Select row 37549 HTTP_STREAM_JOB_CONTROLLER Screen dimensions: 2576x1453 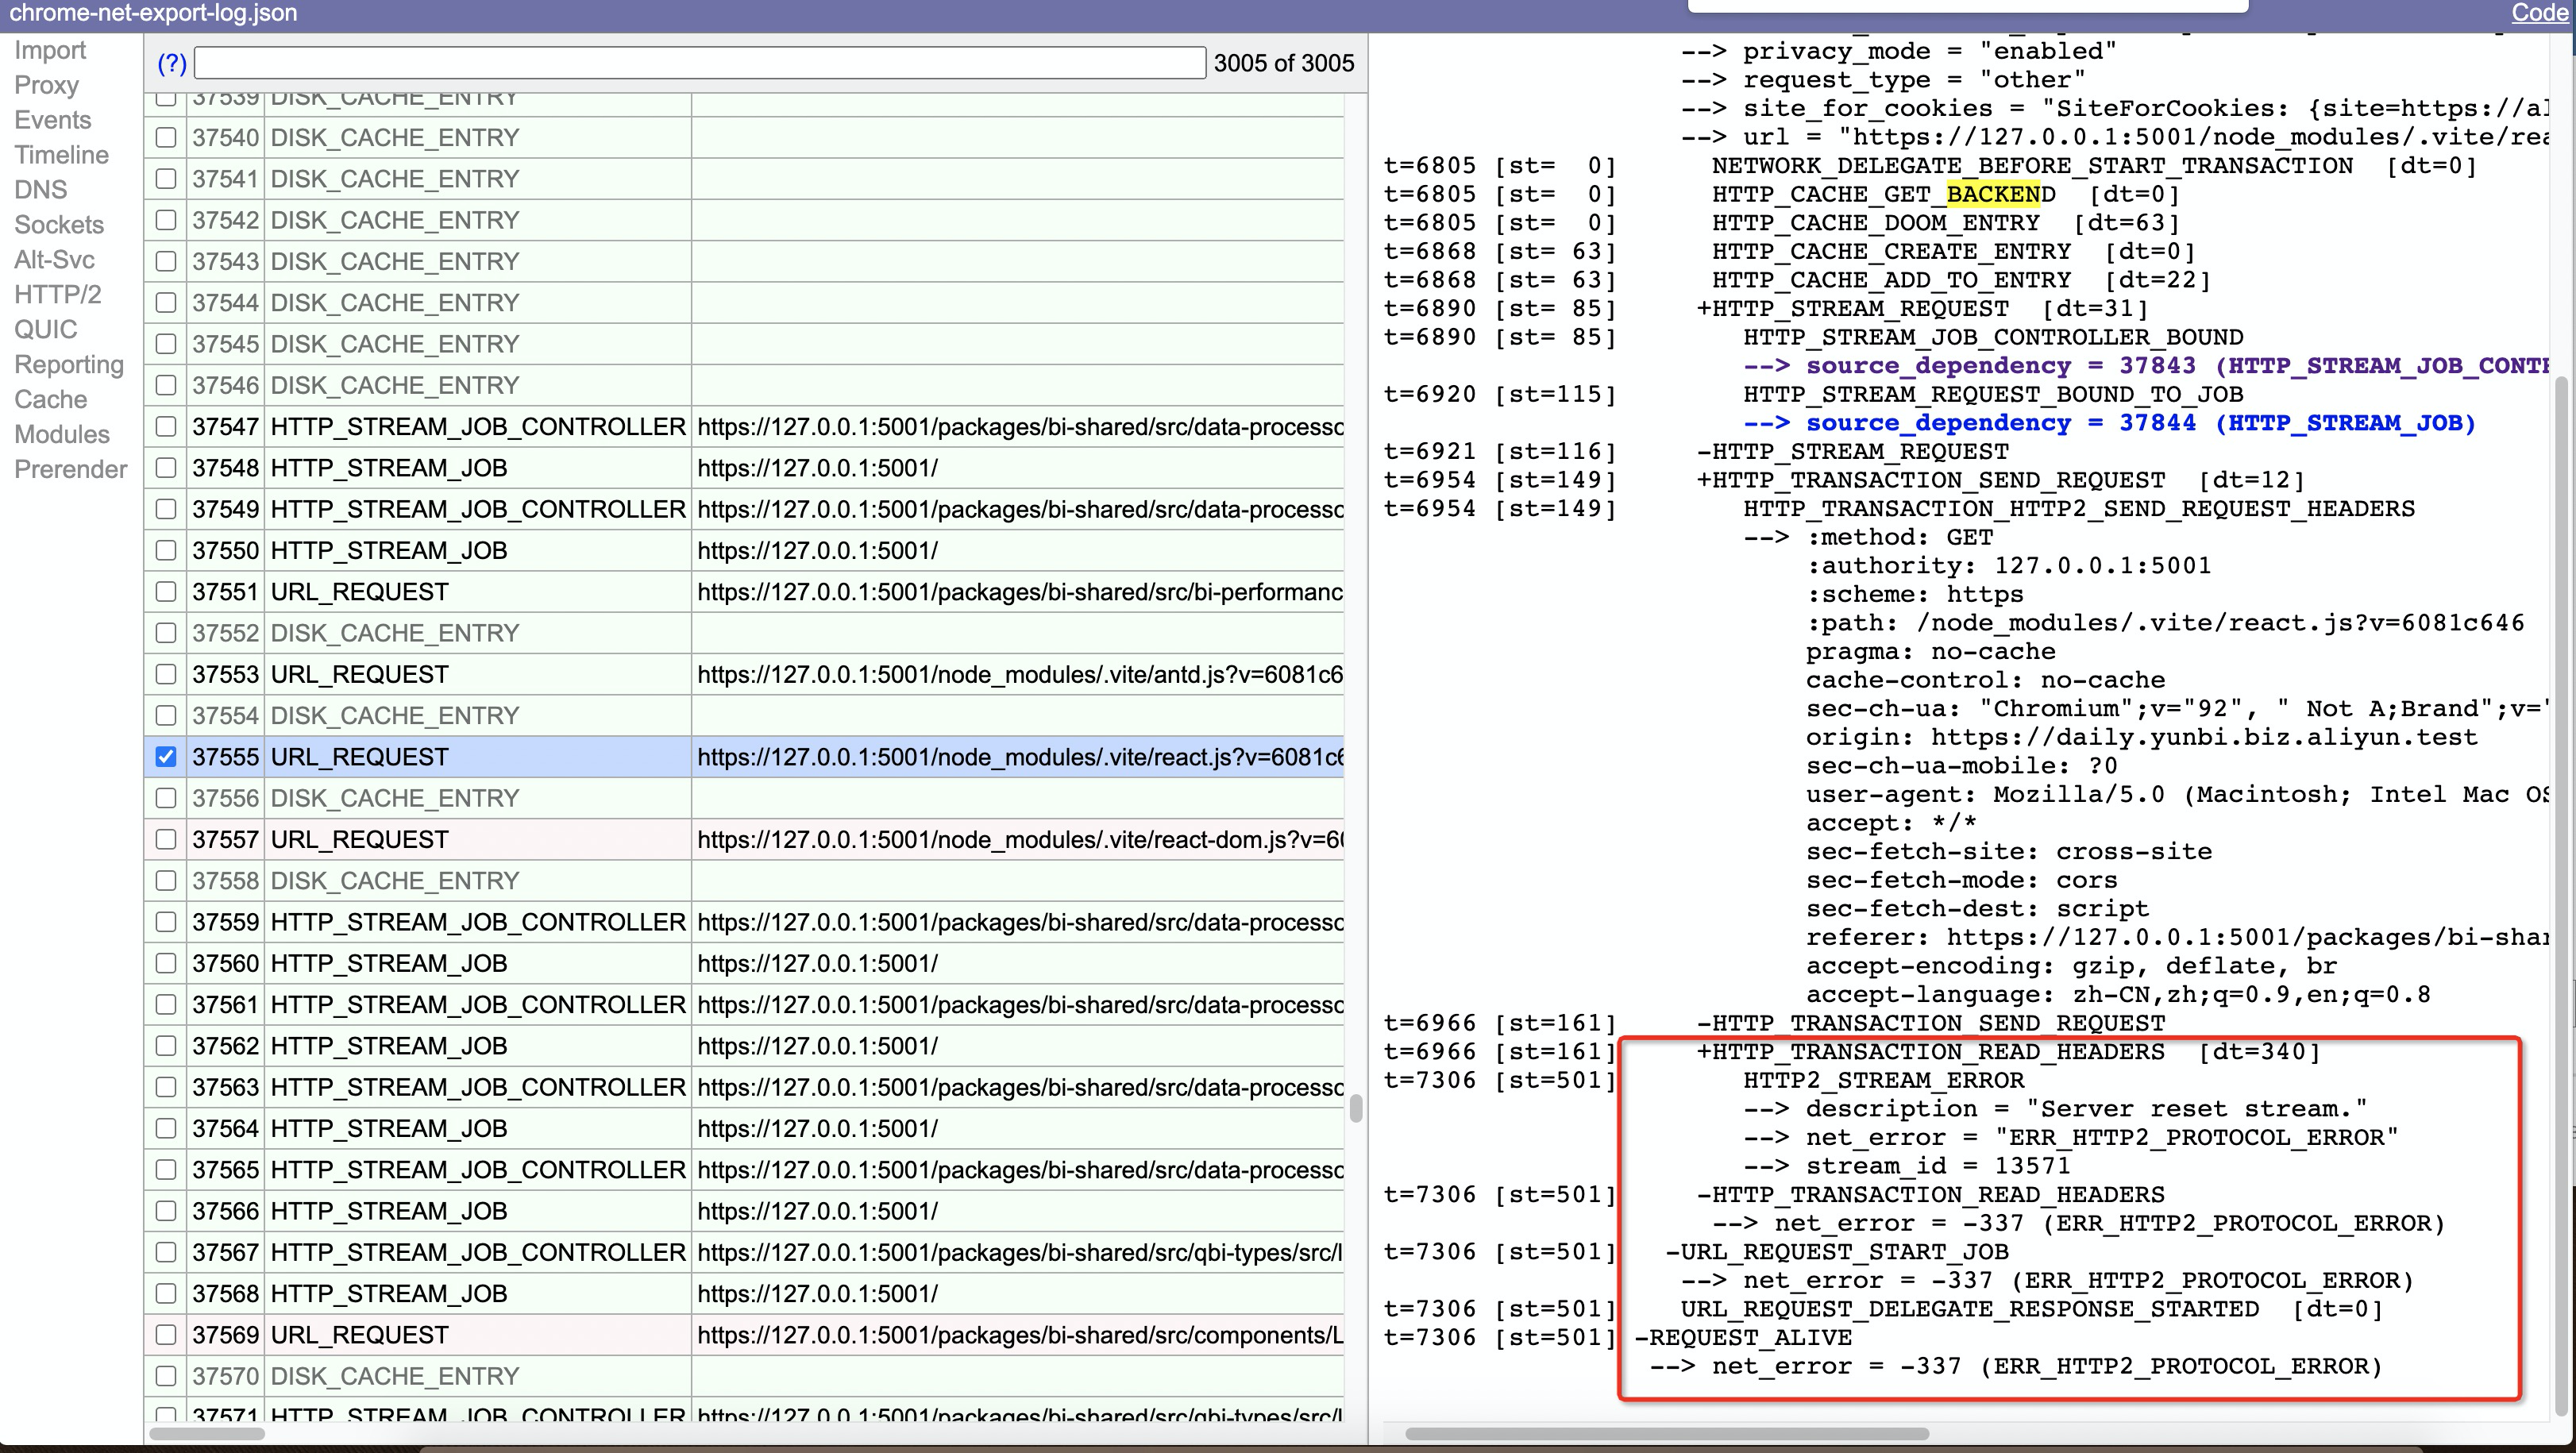[744, 509]
